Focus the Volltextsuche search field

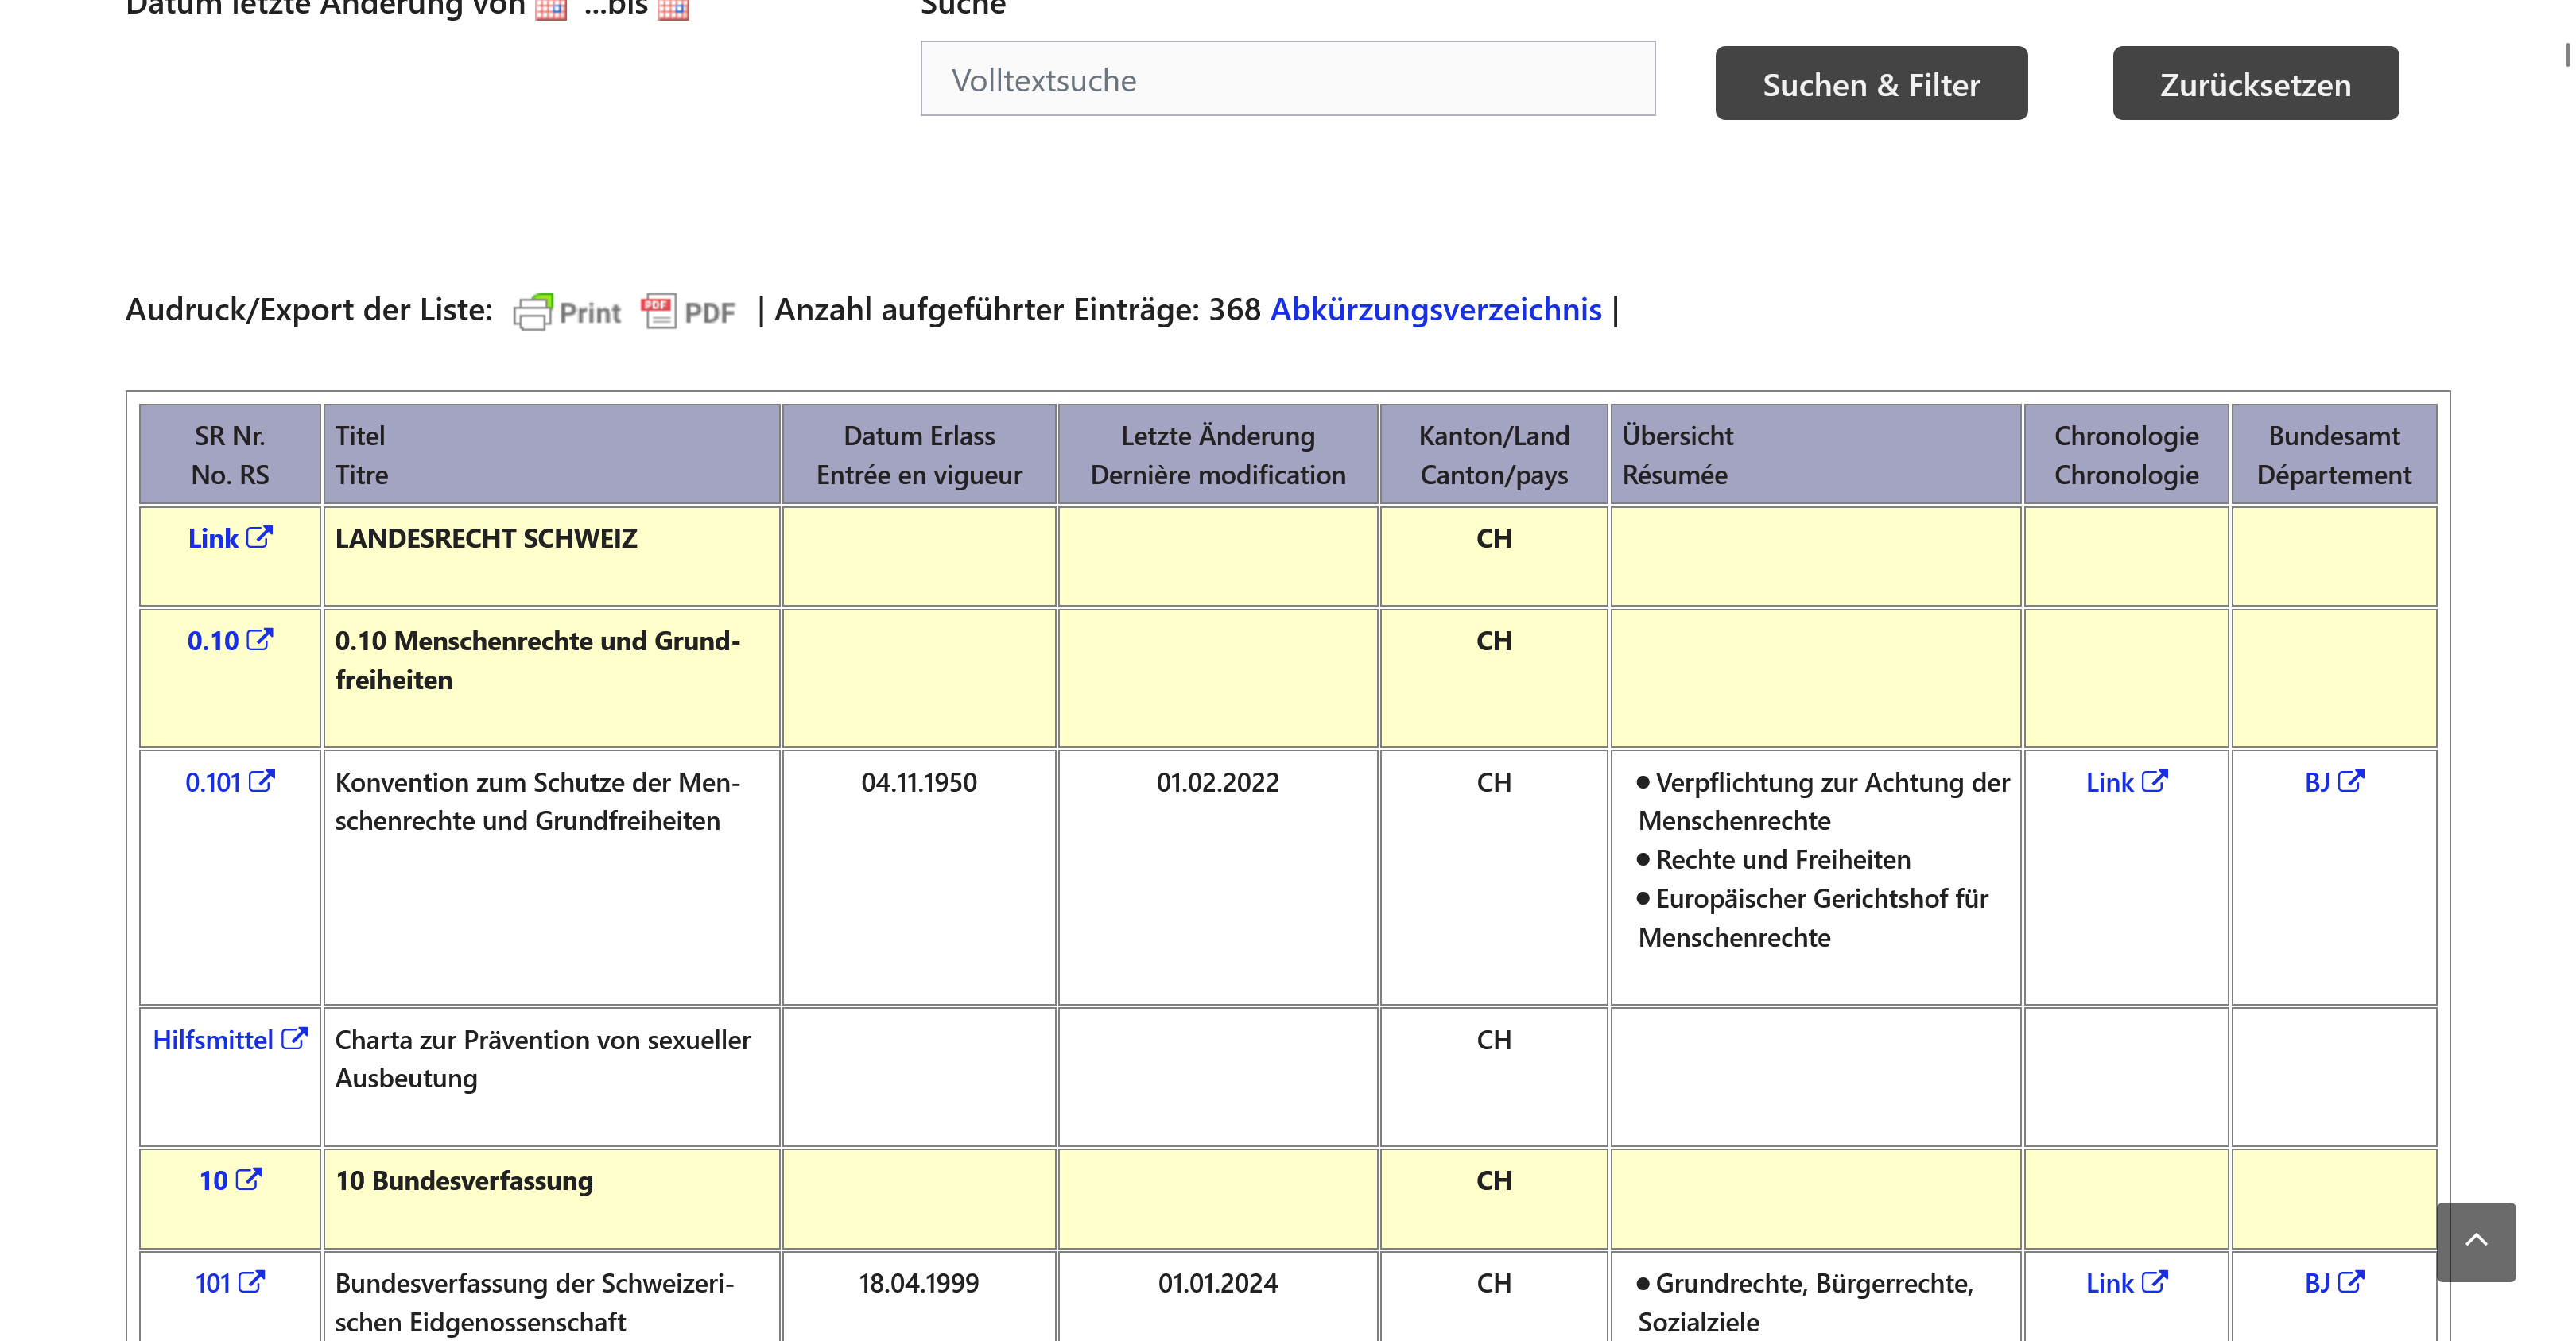pos(1287,79)
